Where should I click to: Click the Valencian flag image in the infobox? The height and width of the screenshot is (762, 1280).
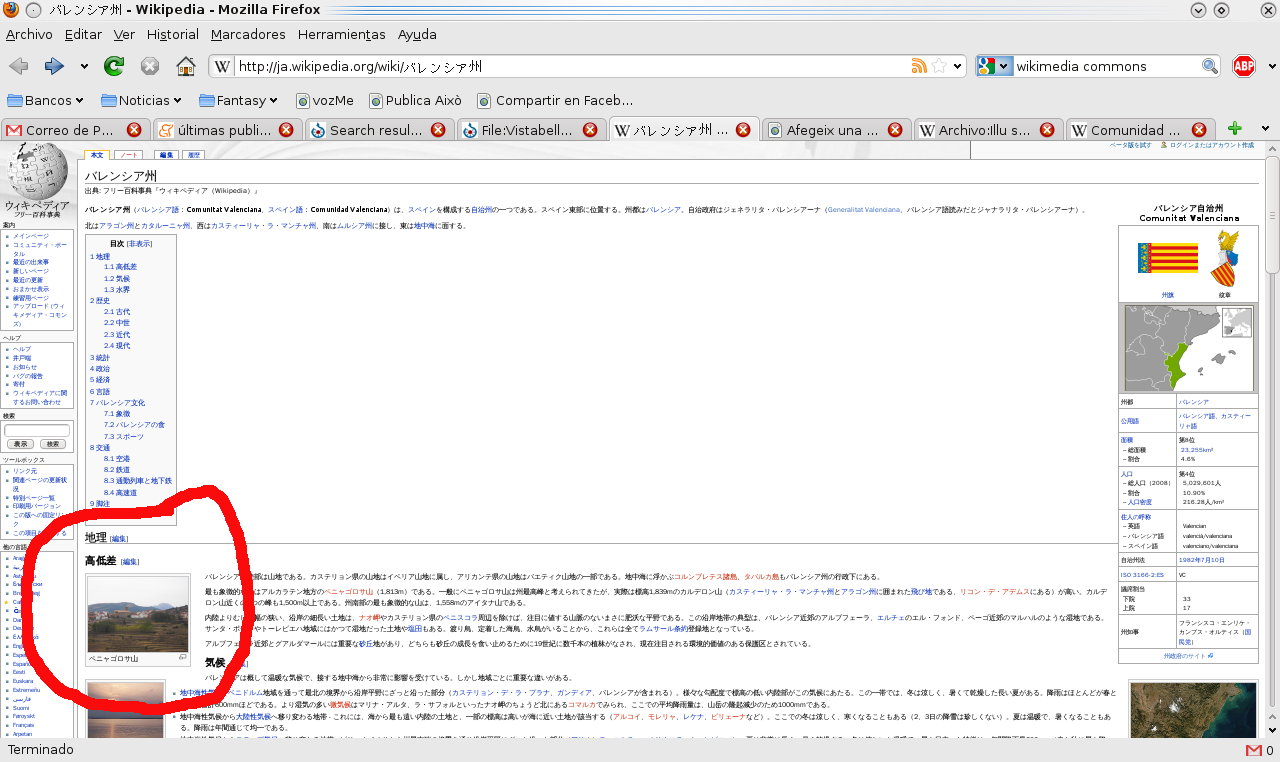coord(1167,258)
